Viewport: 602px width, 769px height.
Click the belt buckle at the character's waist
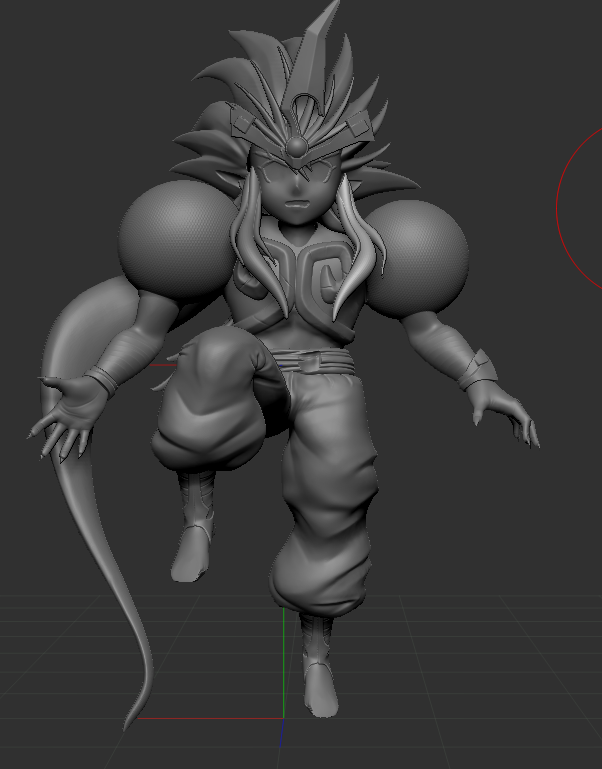click(308, 363)
